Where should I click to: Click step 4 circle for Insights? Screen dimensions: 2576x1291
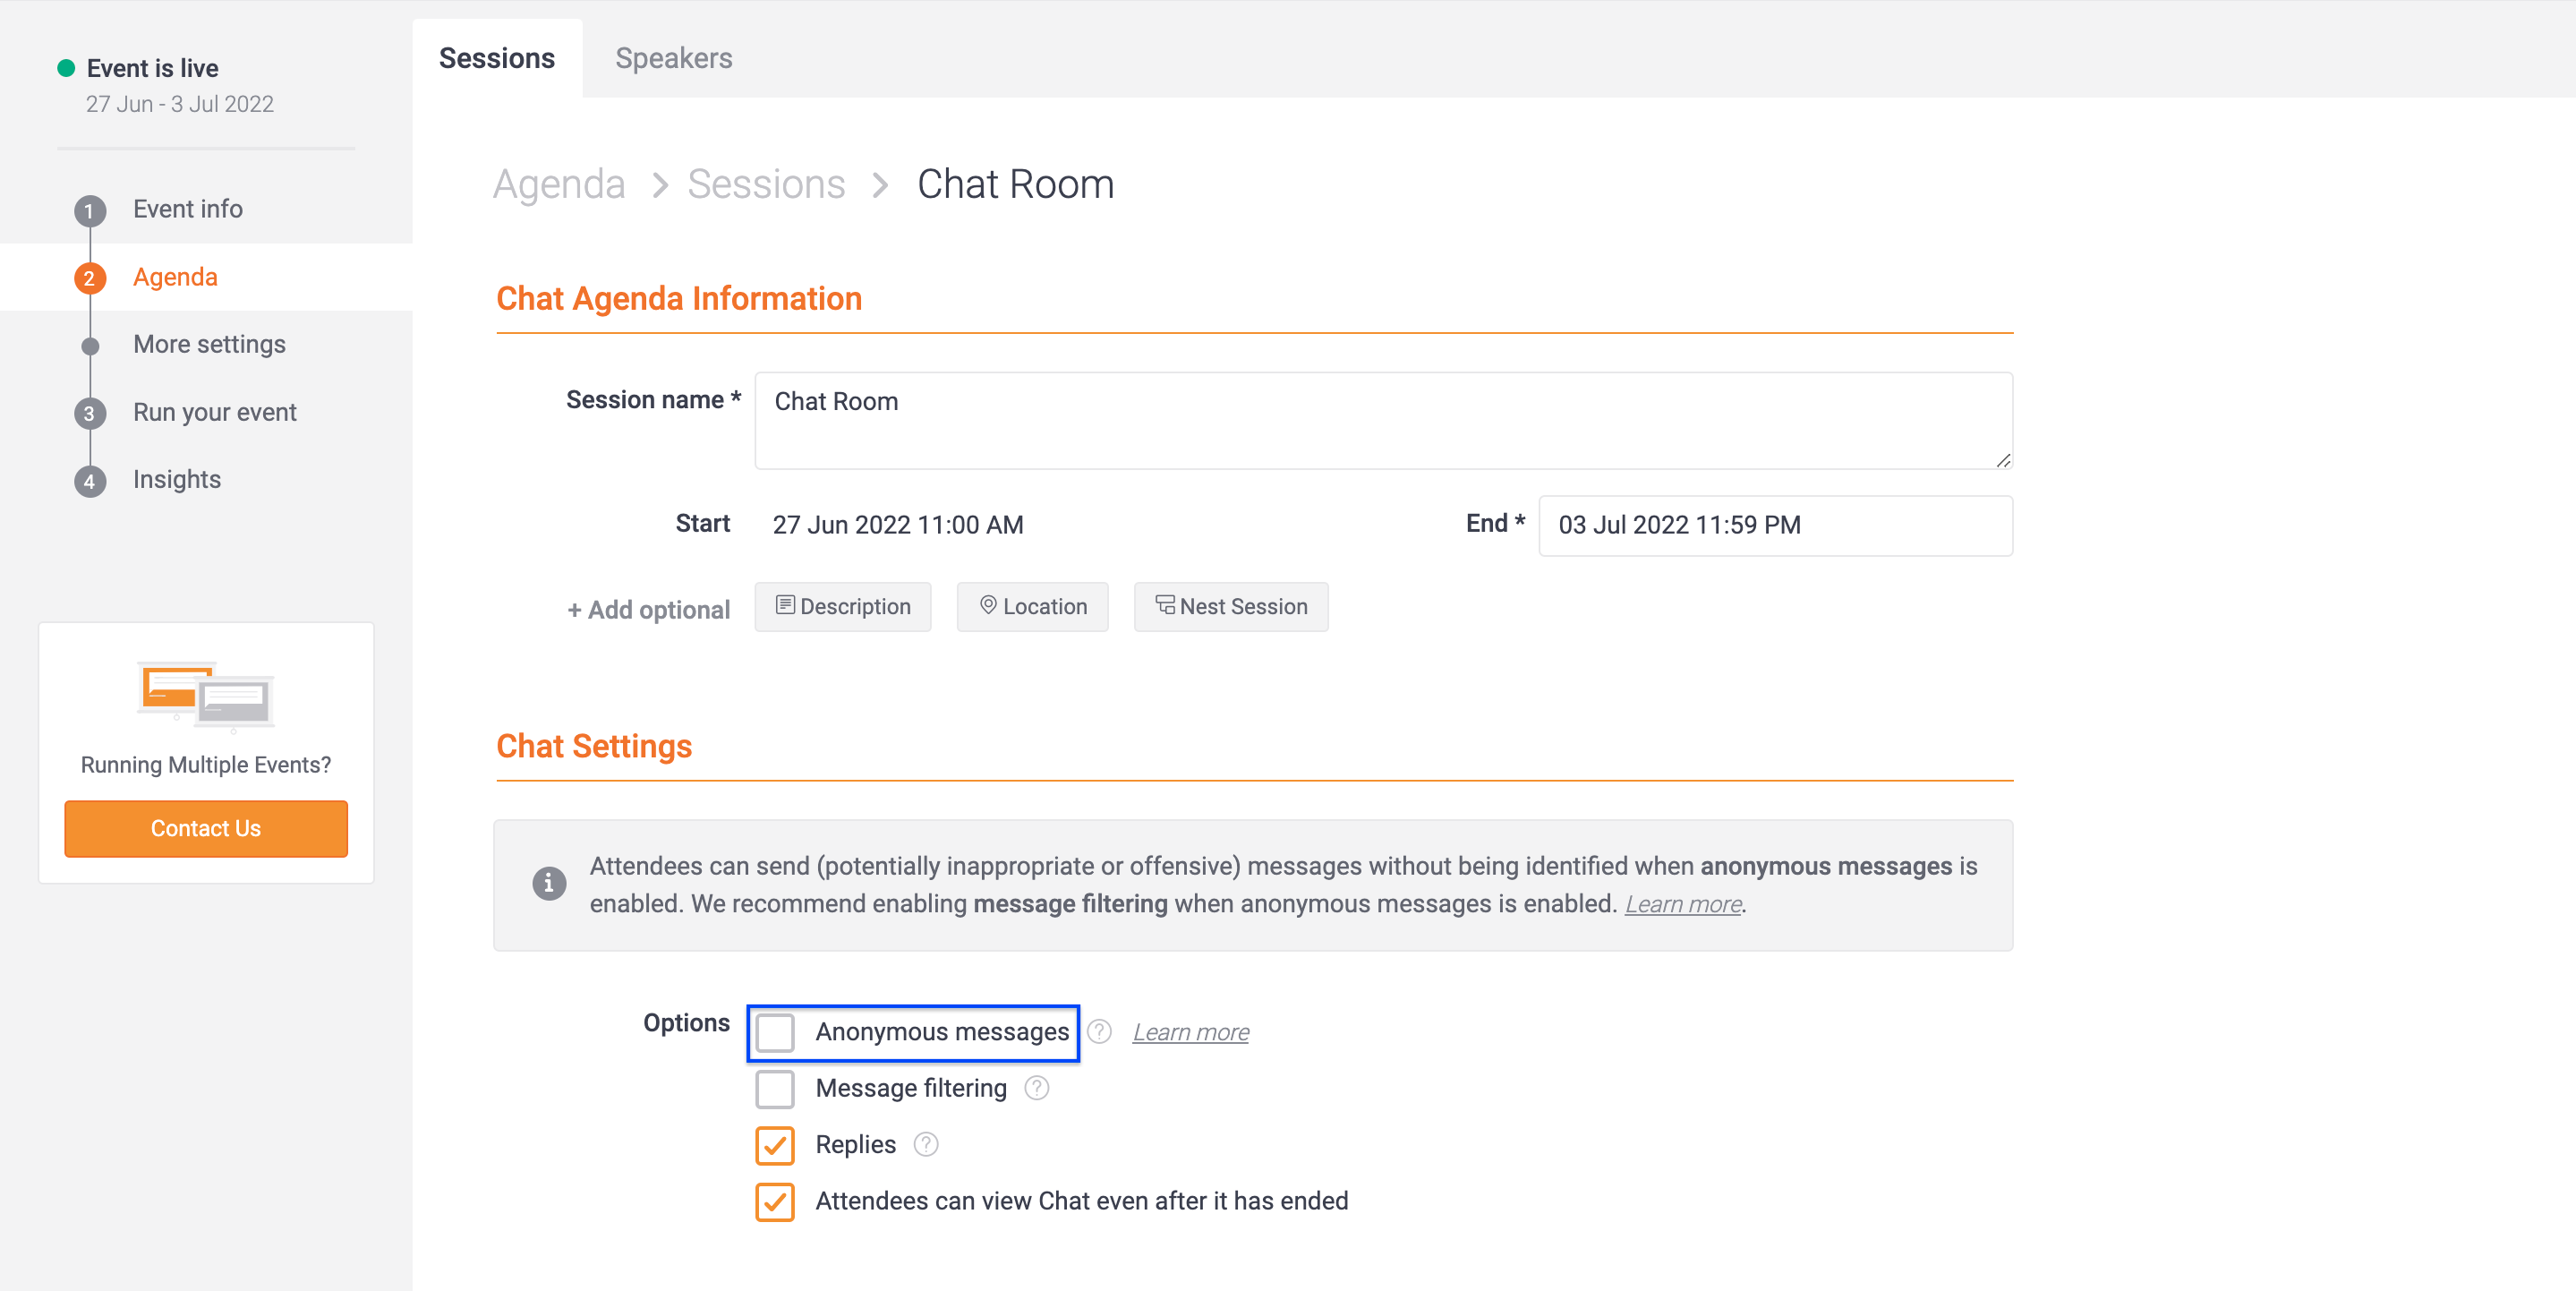pyautogui.click(x=90, y=481)
